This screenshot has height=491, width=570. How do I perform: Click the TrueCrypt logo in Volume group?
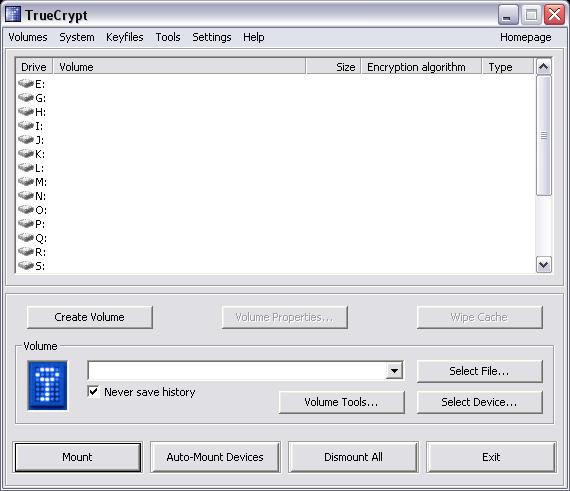coord(48,385)
